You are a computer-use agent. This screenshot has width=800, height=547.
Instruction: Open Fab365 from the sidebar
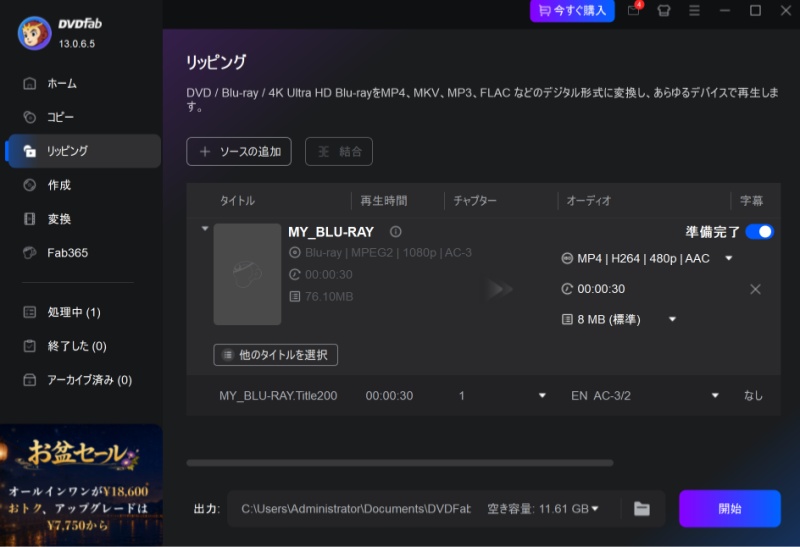(84, 253)
